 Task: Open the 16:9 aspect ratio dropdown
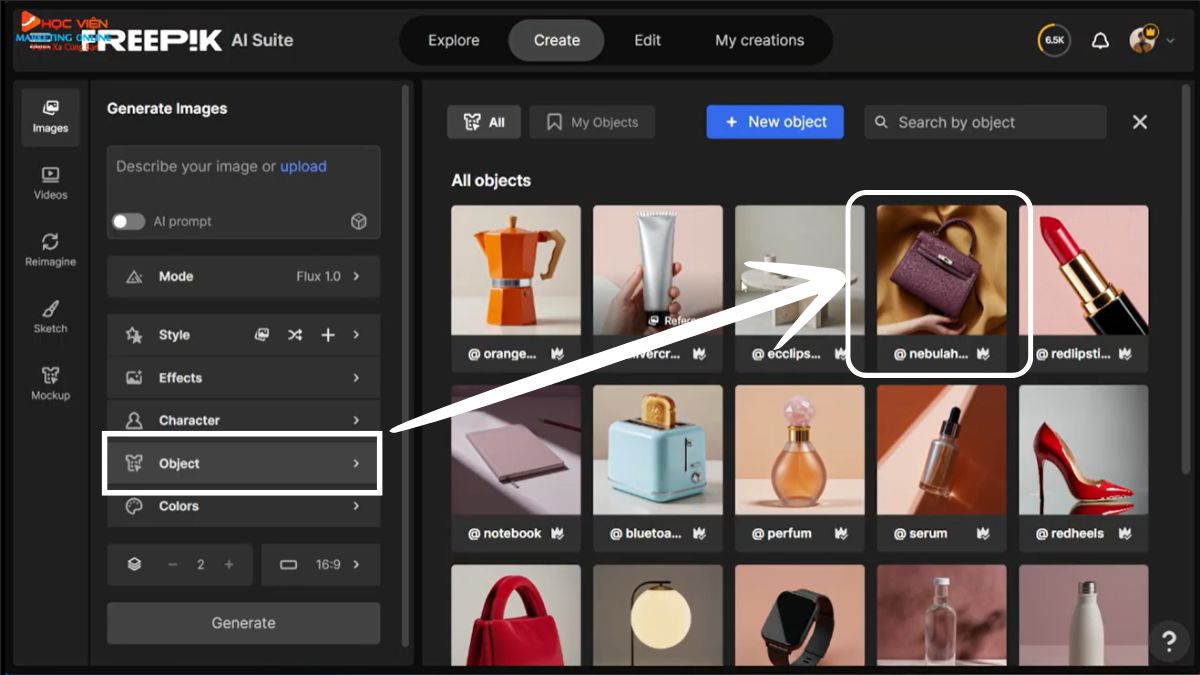320,564
